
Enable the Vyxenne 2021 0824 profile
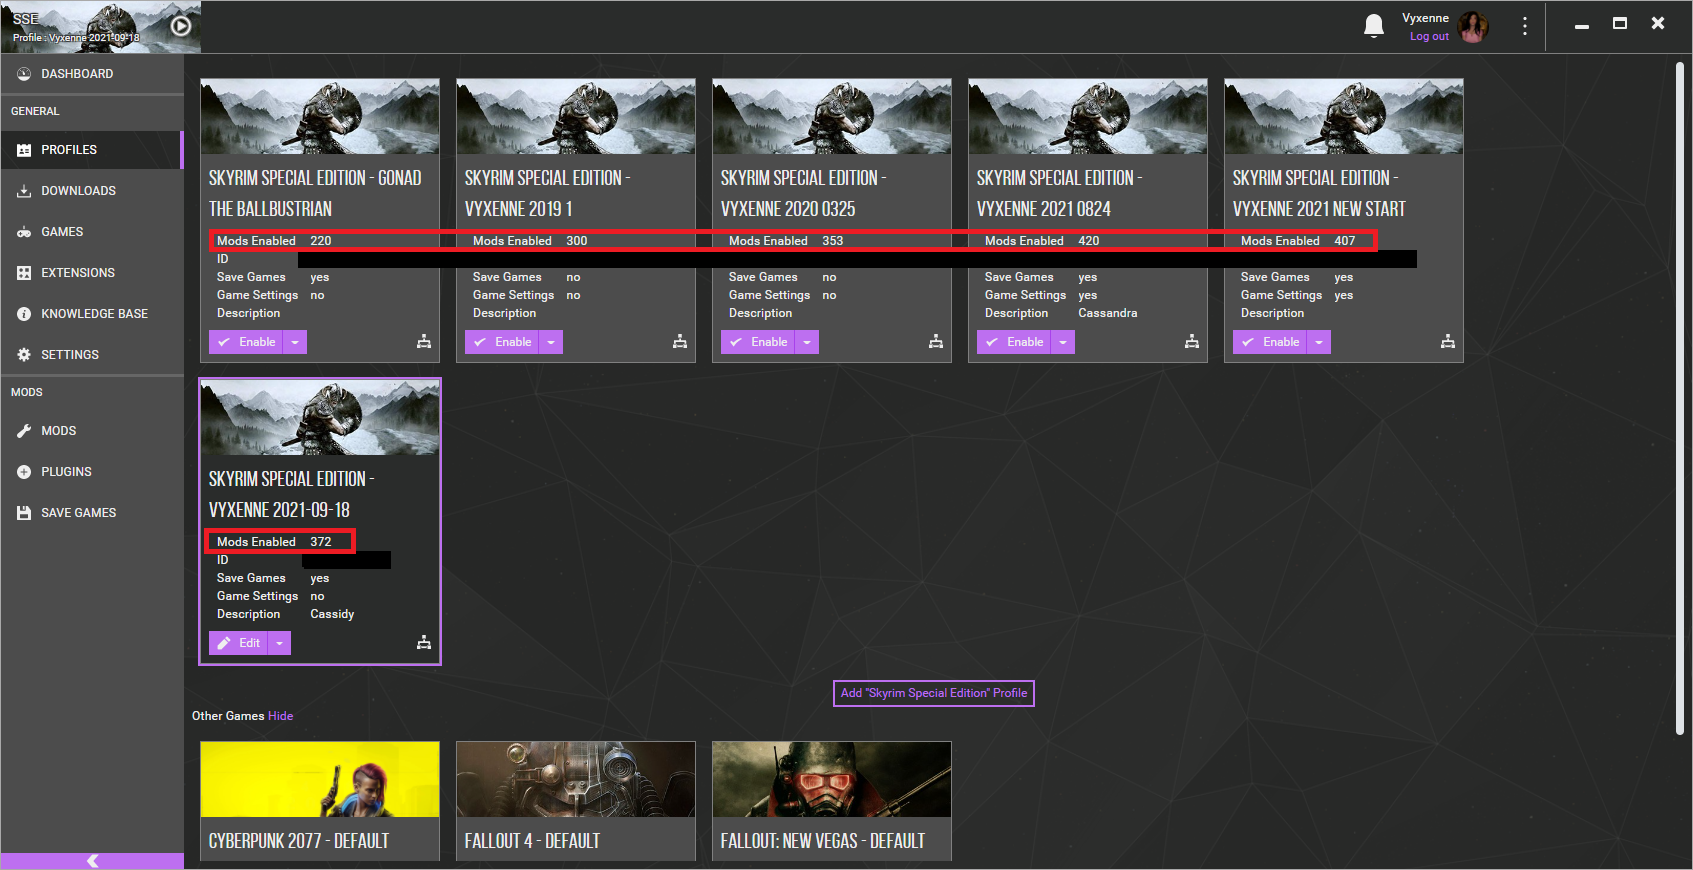click(x=1014, y=342)
